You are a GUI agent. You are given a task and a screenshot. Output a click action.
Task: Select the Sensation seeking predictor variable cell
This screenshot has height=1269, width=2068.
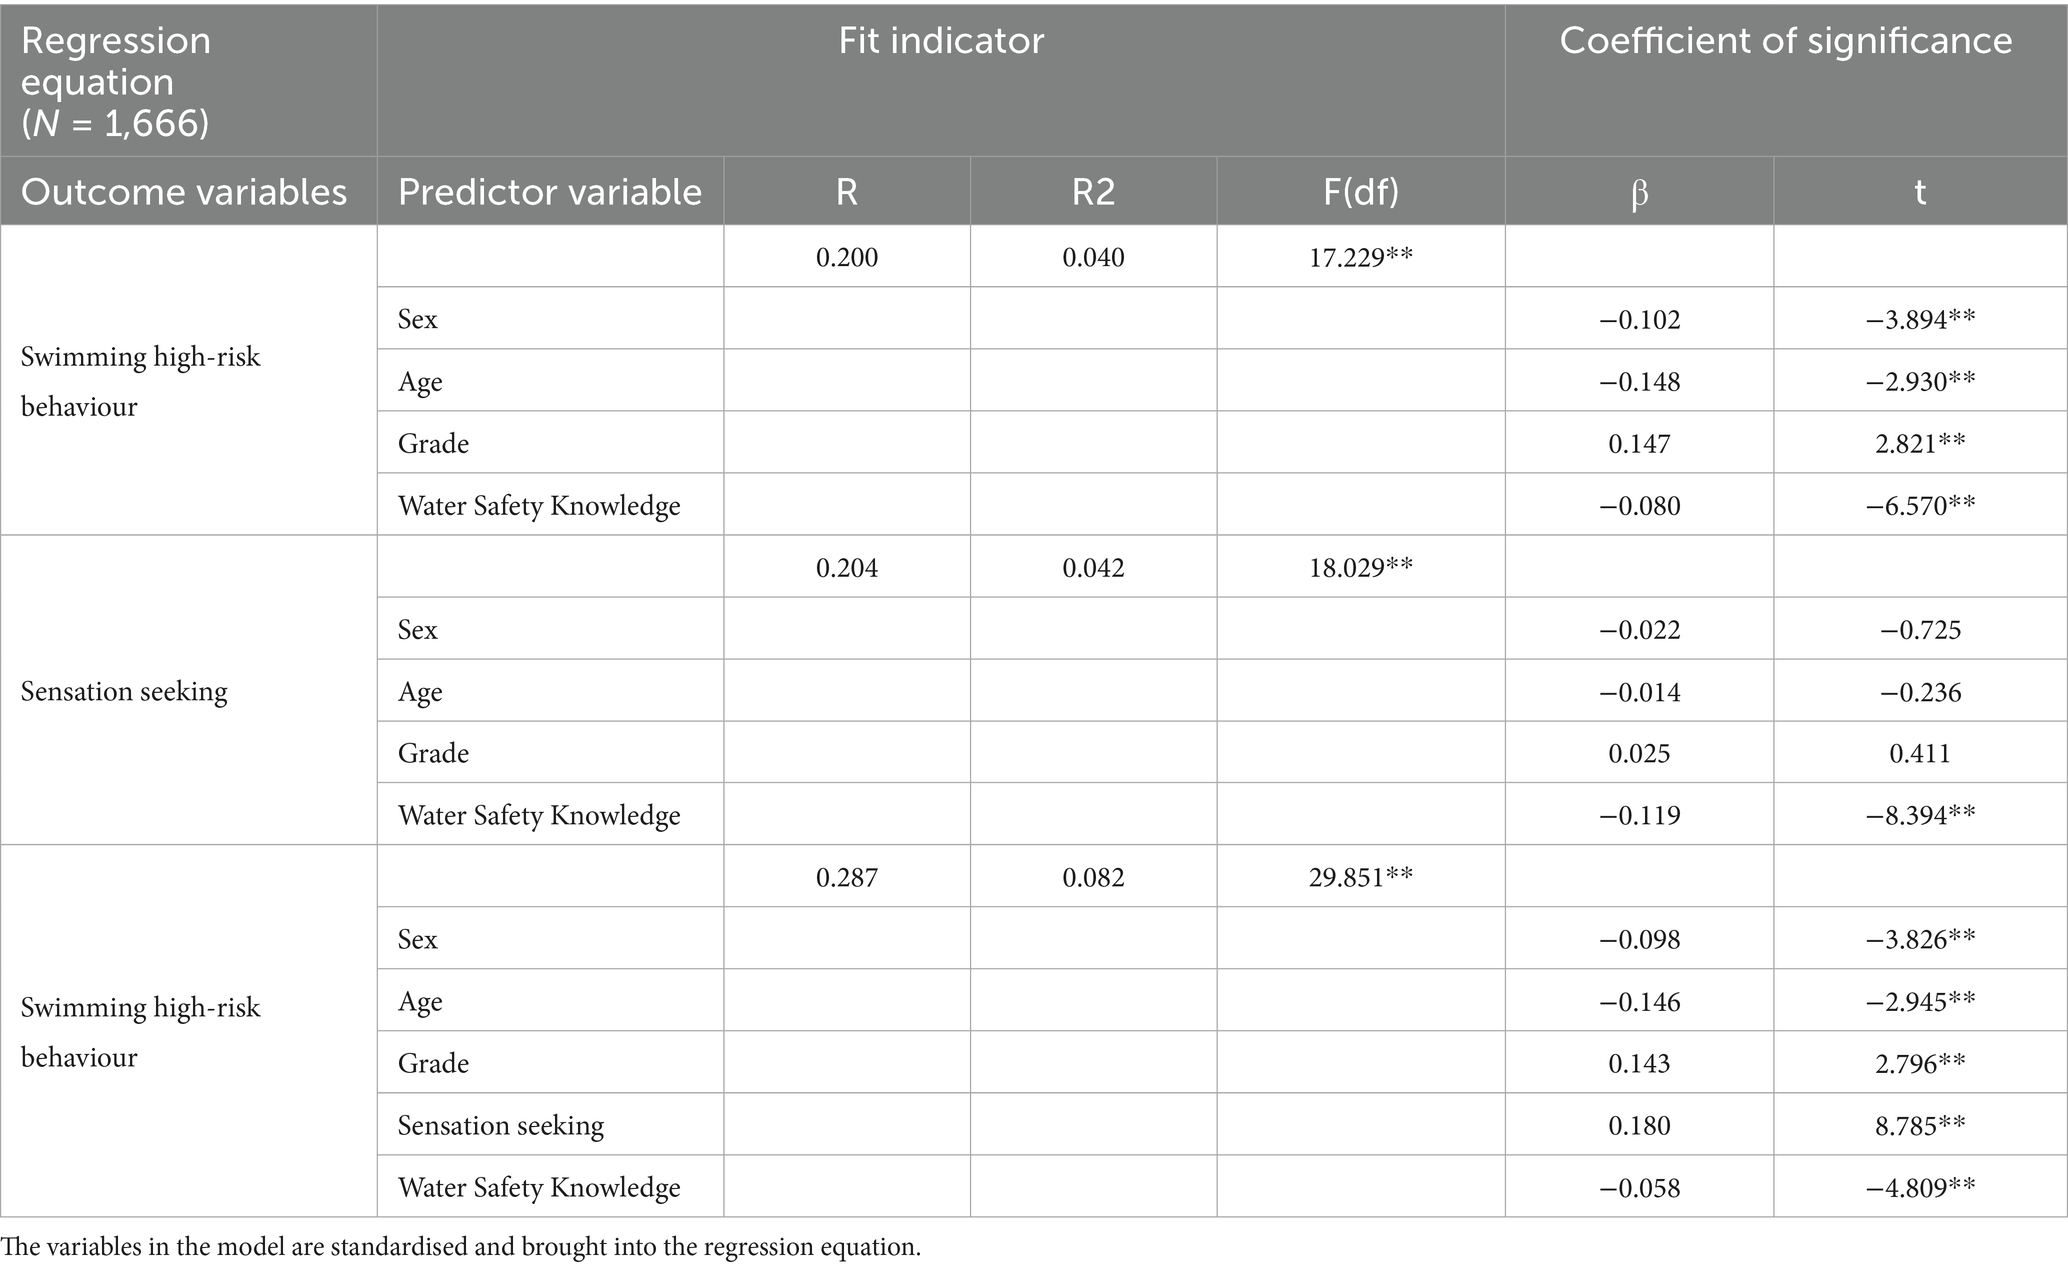pyautogui.click(x=501, y=1126)
